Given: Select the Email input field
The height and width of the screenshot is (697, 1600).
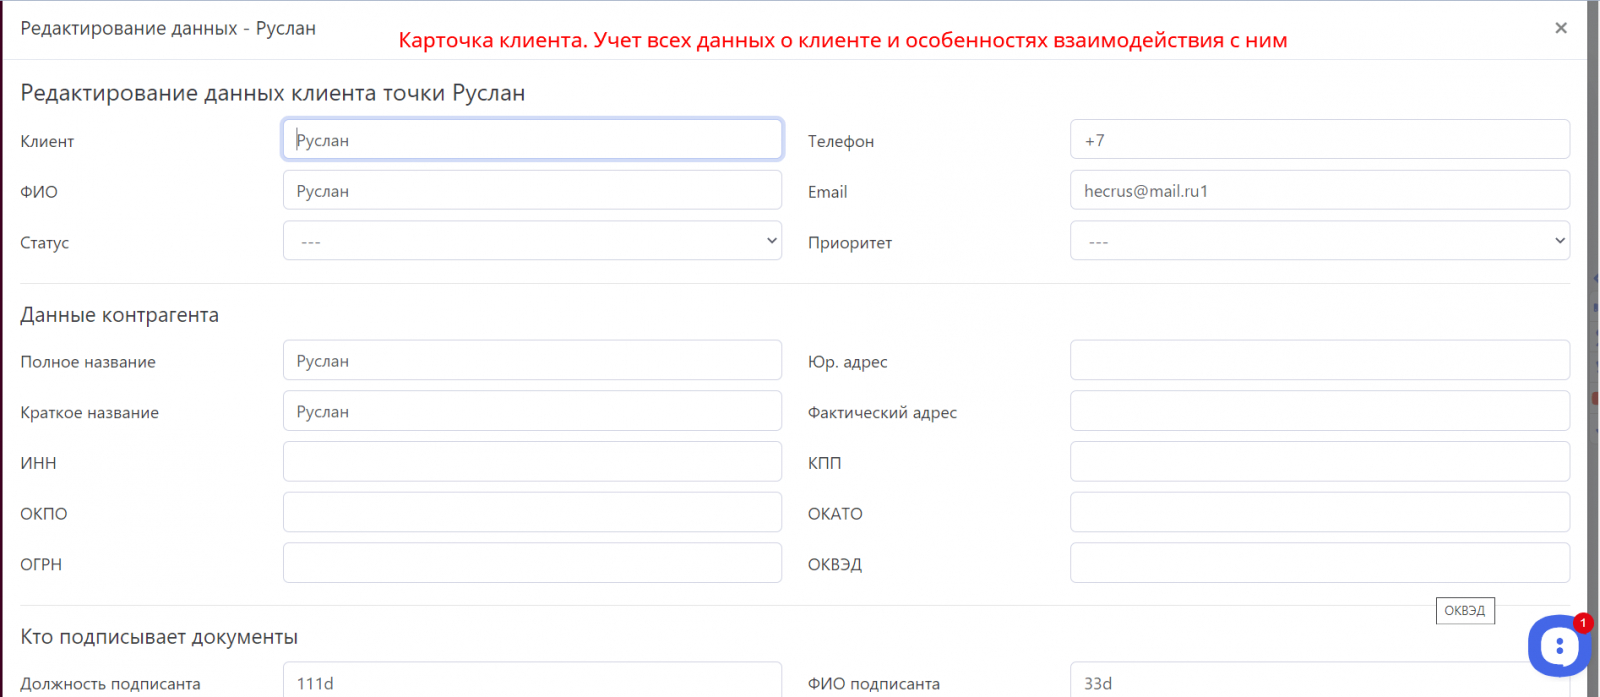Looking at the screenshot, I should (x=1319, y=190).
